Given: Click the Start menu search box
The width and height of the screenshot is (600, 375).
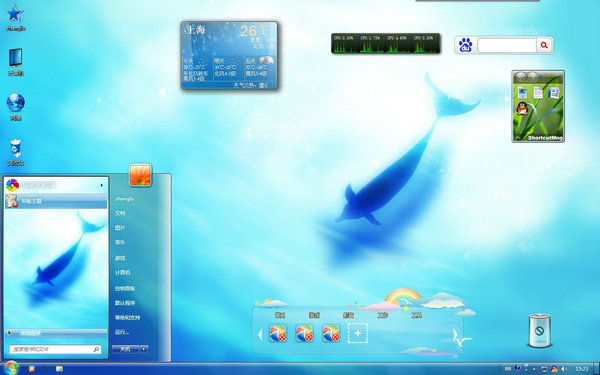Looking at the screenshot, I should coord(55,349).
